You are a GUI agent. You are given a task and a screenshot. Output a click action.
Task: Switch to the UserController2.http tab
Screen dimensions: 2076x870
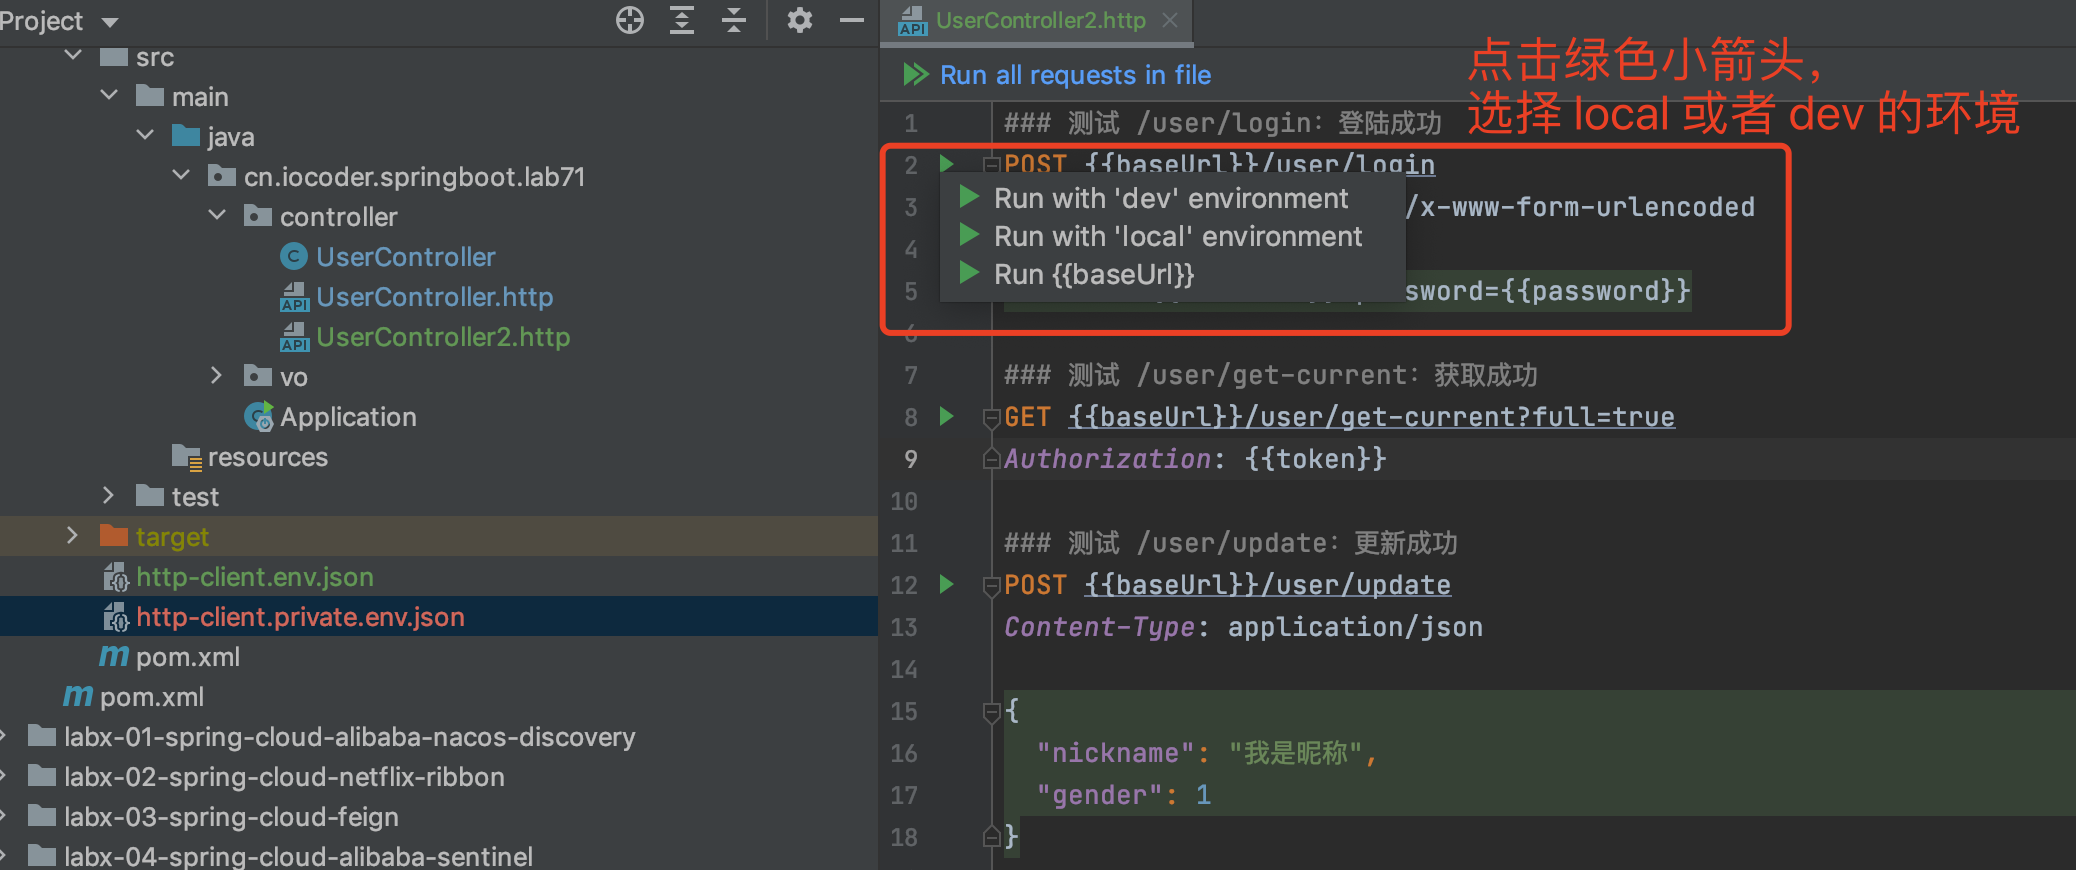(1040, 20)
